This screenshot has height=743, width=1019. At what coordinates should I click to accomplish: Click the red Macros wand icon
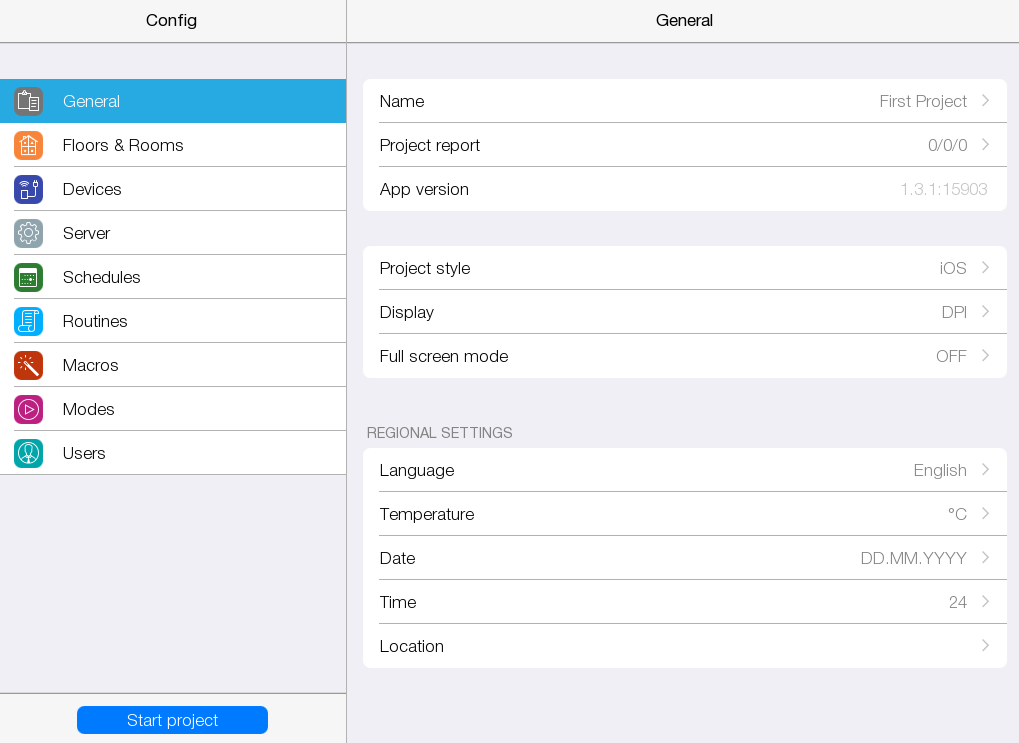tap(28, 365)
